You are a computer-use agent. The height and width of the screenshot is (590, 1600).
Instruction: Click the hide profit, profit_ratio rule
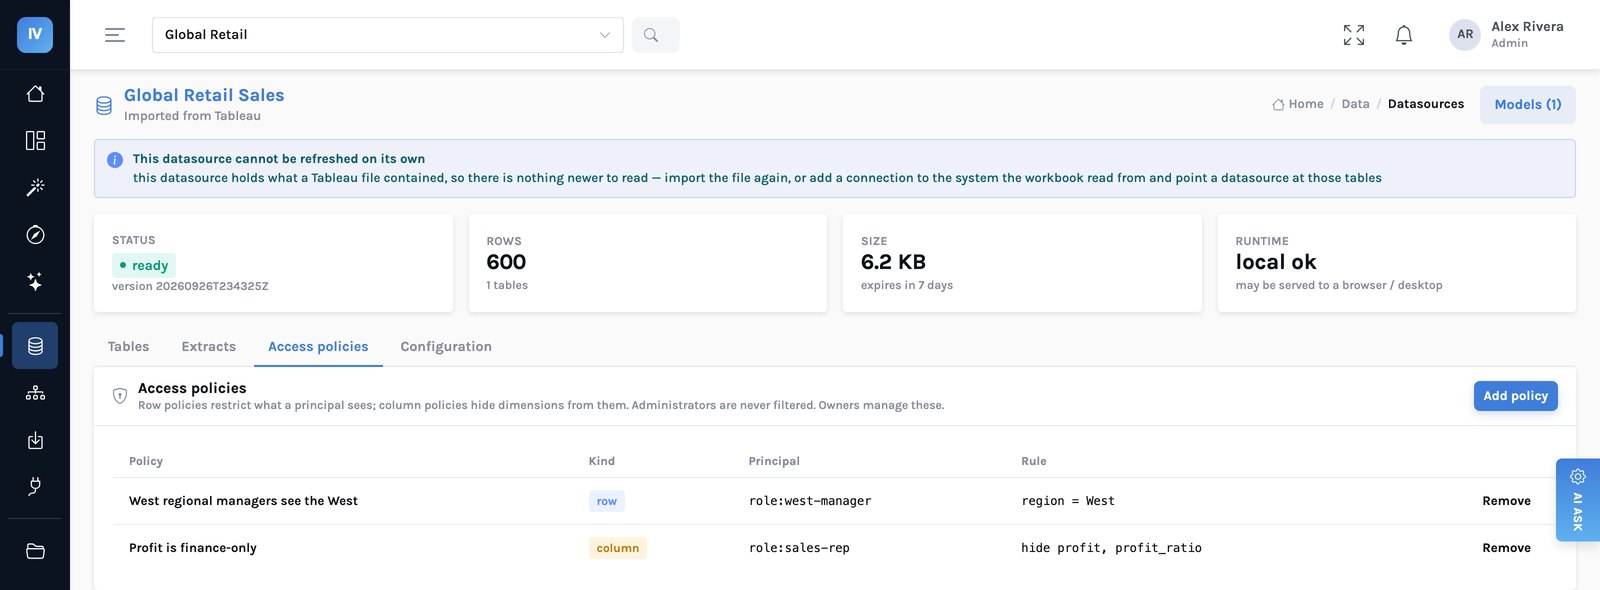click(1111, 548)
